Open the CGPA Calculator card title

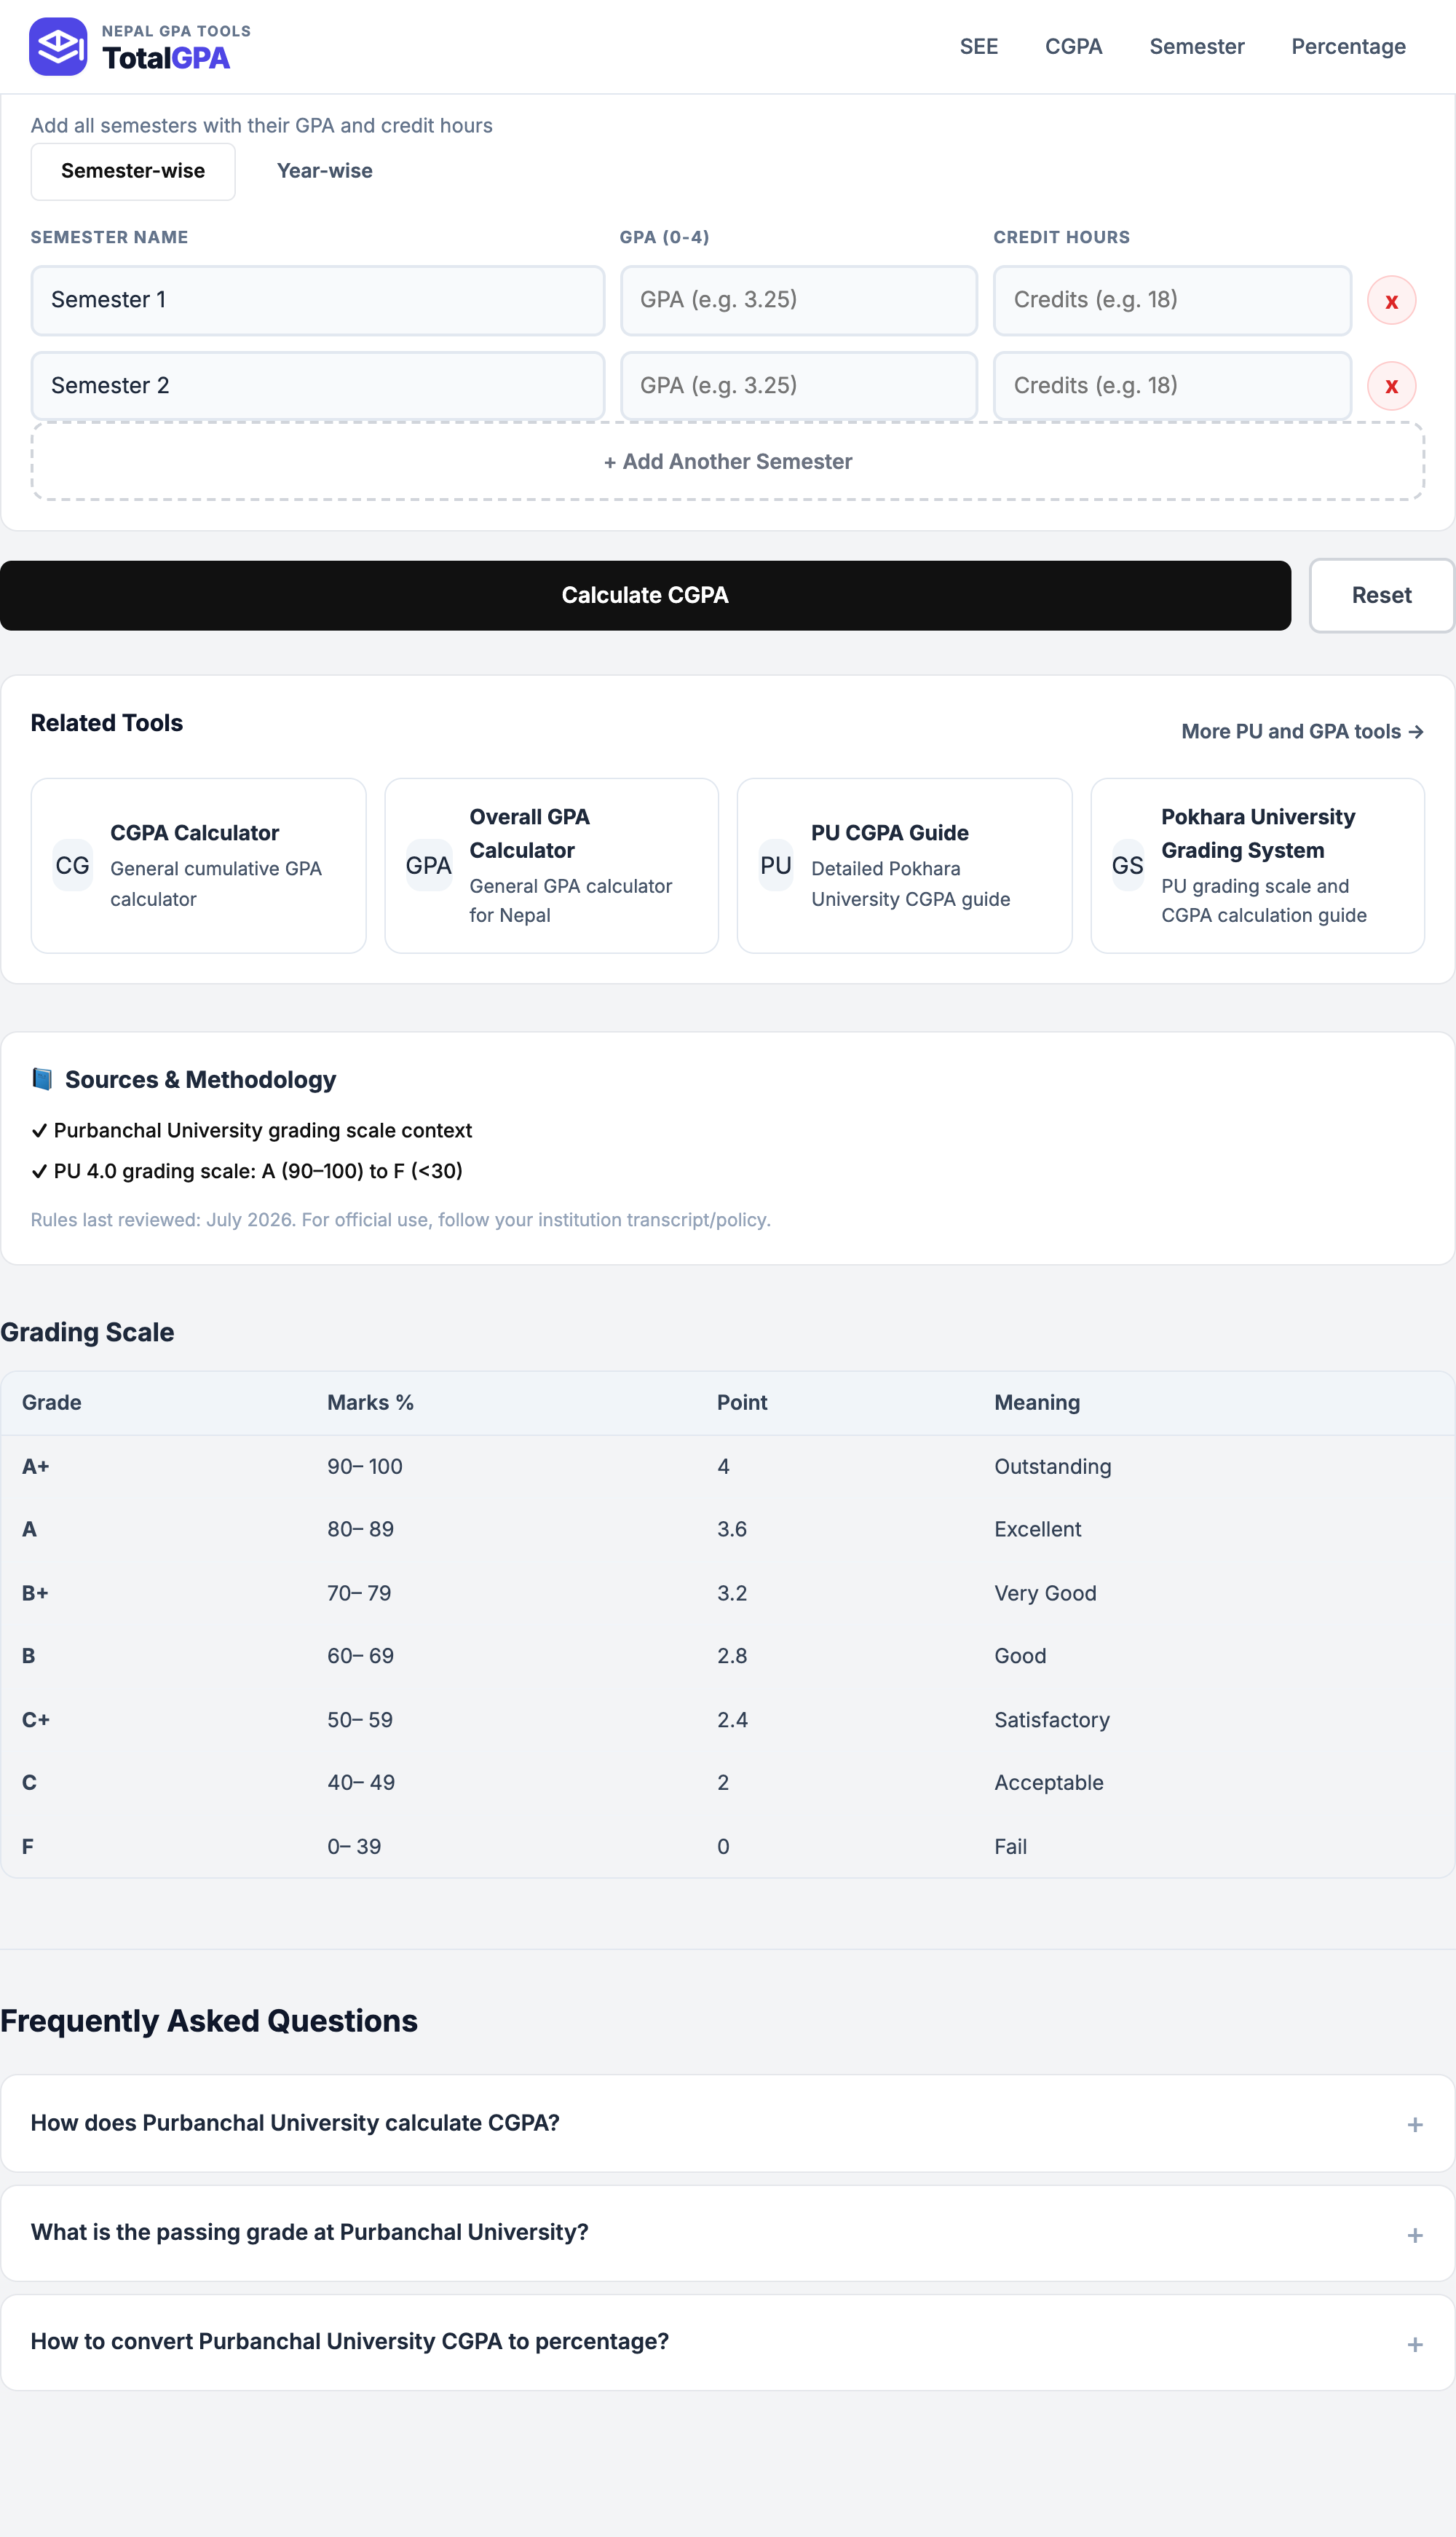tap(194, 833)
